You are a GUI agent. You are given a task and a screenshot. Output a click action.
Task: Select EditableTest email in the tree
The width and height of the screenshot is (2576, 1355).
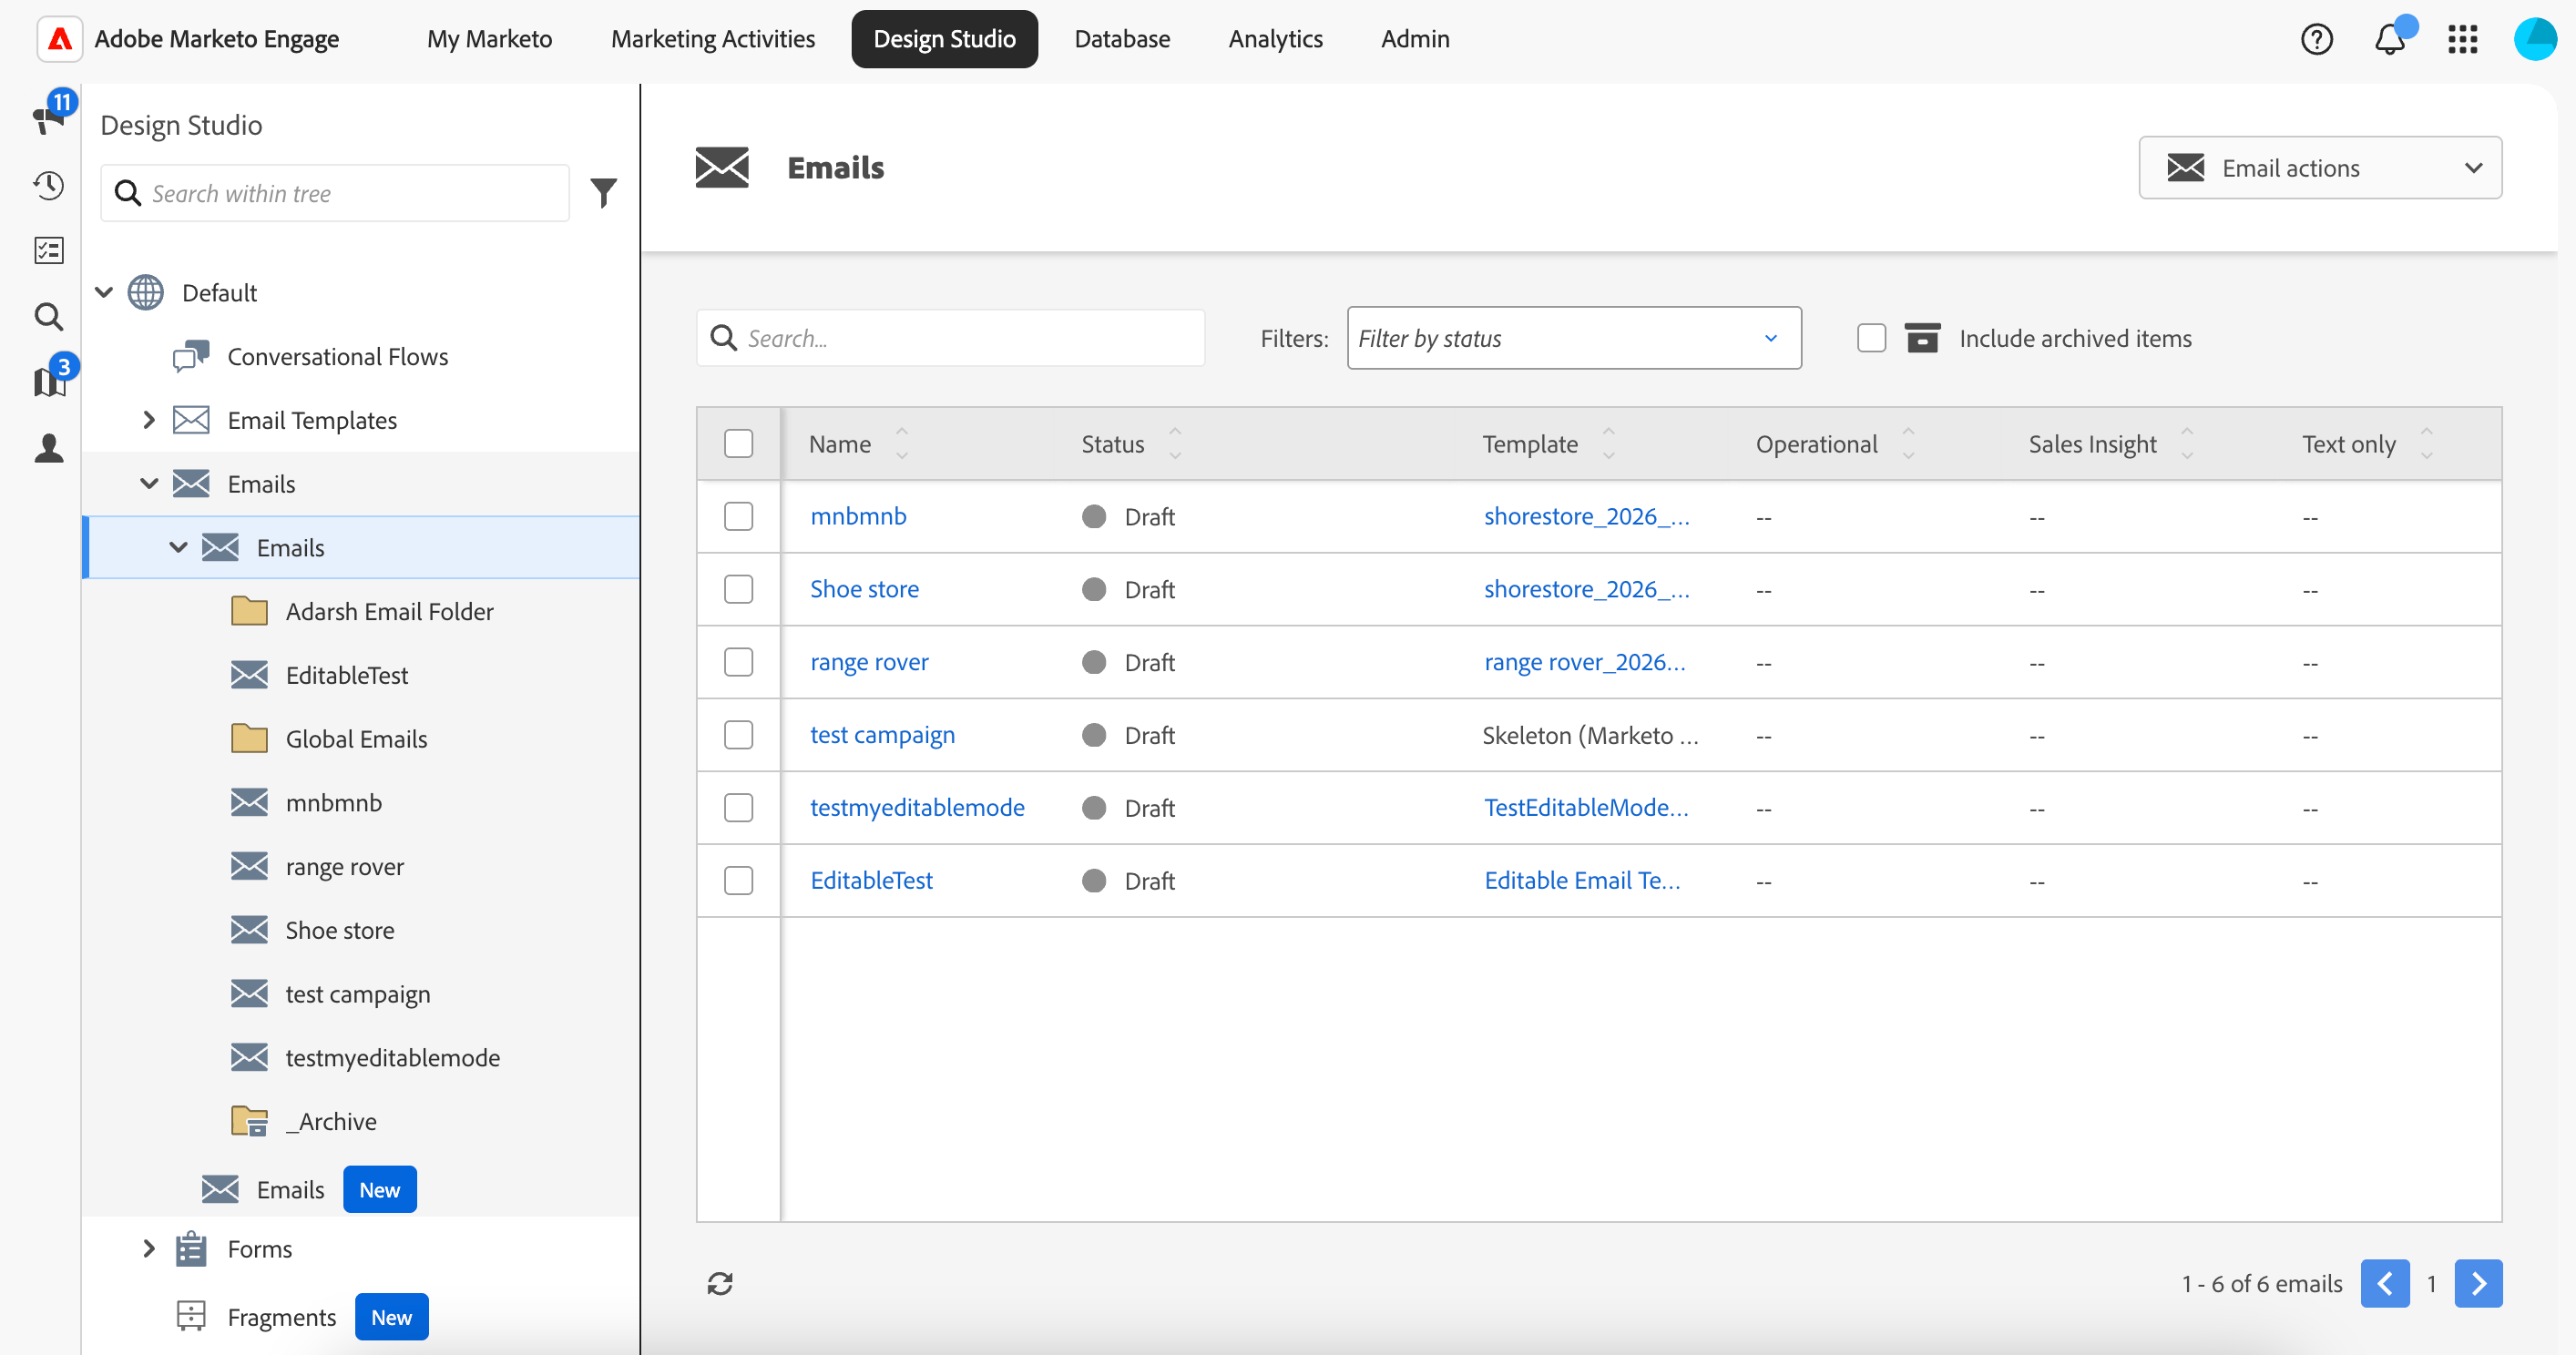(x=346, y=675)
